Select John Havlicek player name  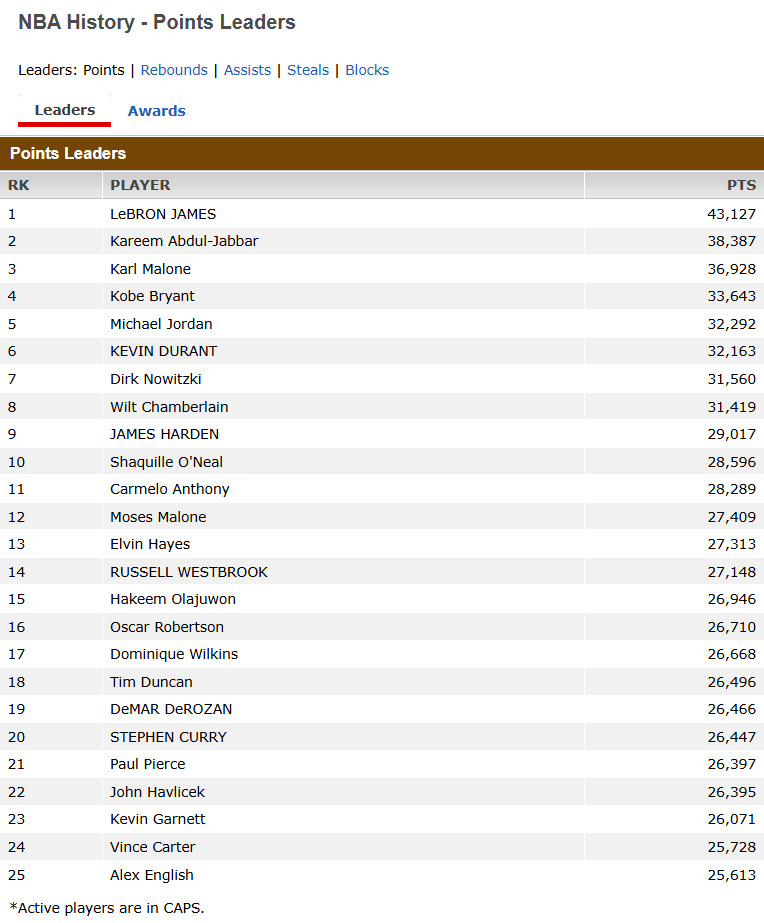click(x=158, y=792)
